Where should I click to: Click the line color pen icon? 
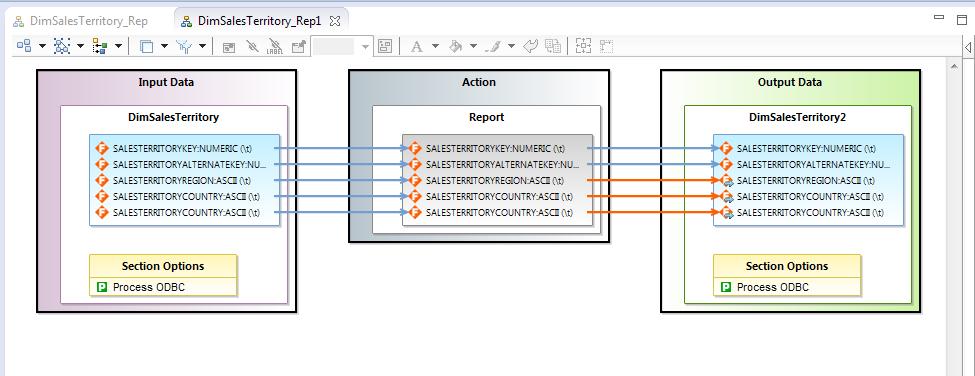pyautogui.click(x=492, y=47)
